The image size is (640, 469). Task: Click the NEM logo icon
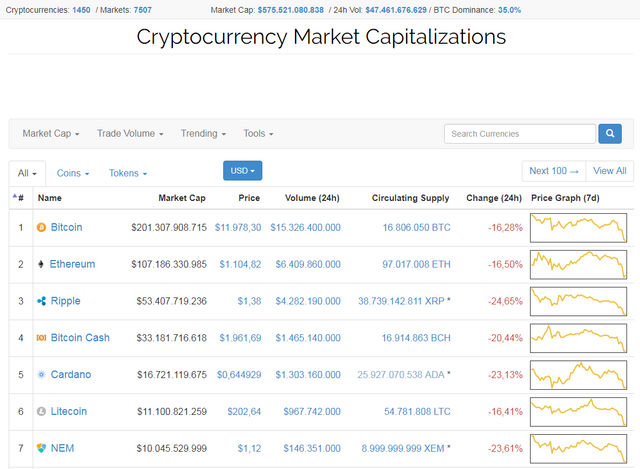pos(41,448)
